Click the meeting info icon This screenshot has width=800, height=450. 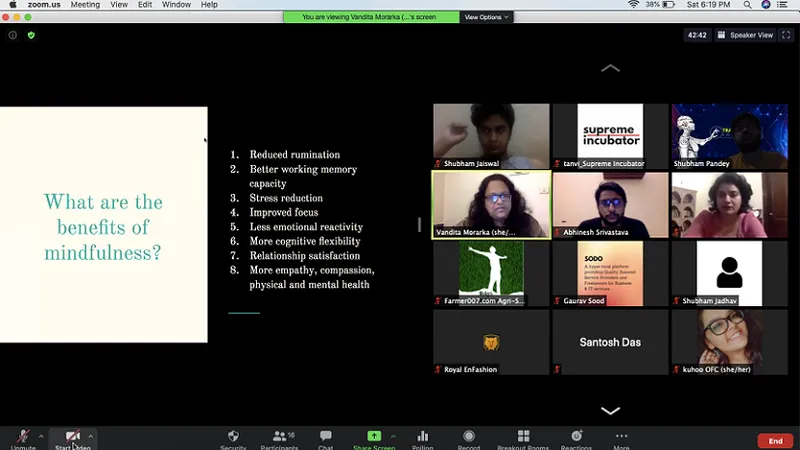[x=13, y=35]
